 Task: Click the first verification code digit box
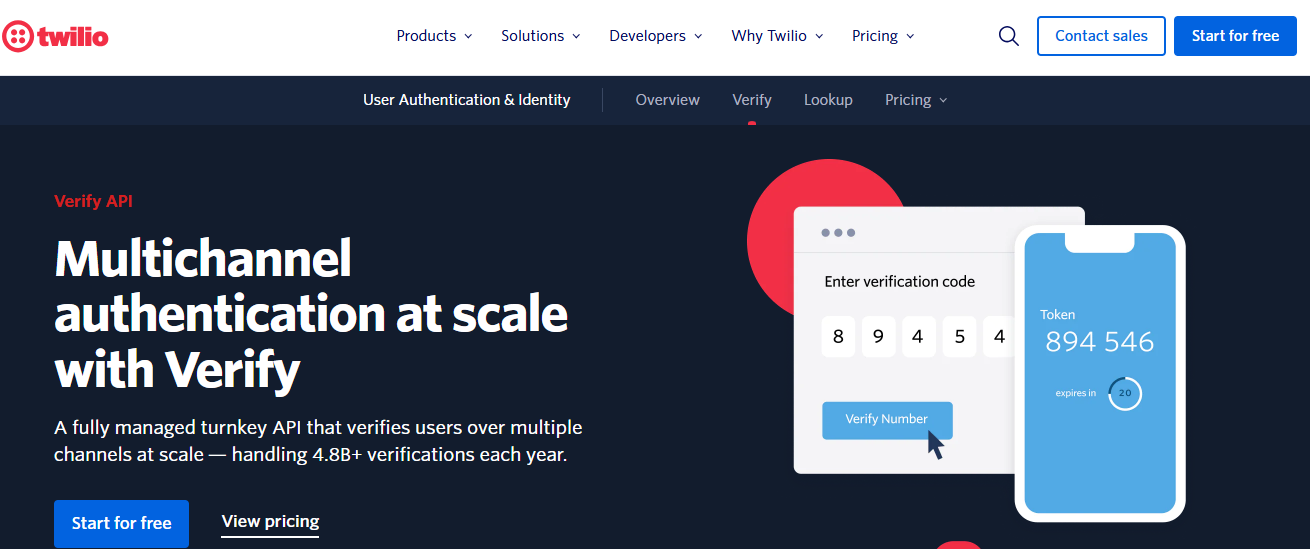838,337
